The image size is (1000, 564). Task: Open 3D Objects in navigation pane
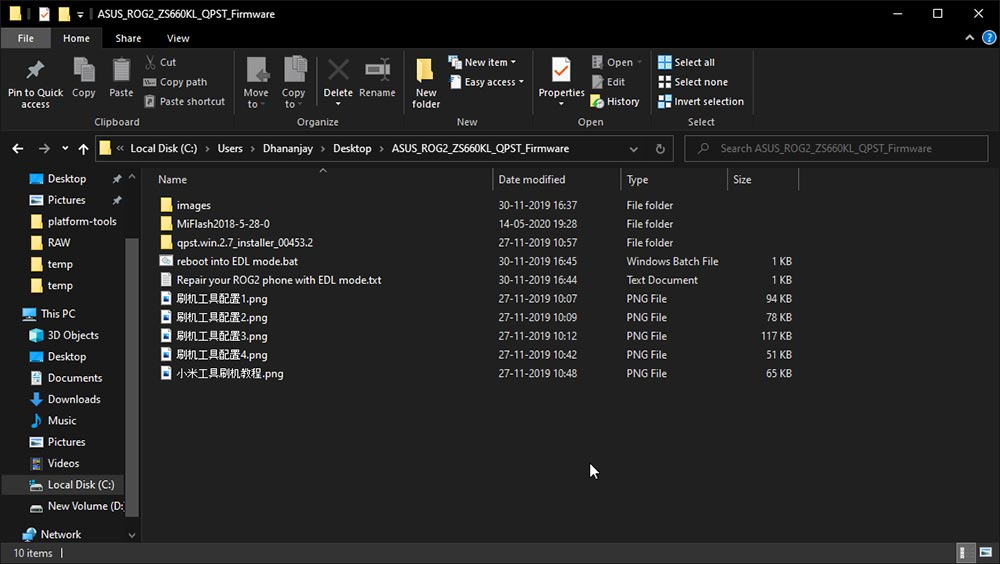pyautogui.click(x=64, y=335)
